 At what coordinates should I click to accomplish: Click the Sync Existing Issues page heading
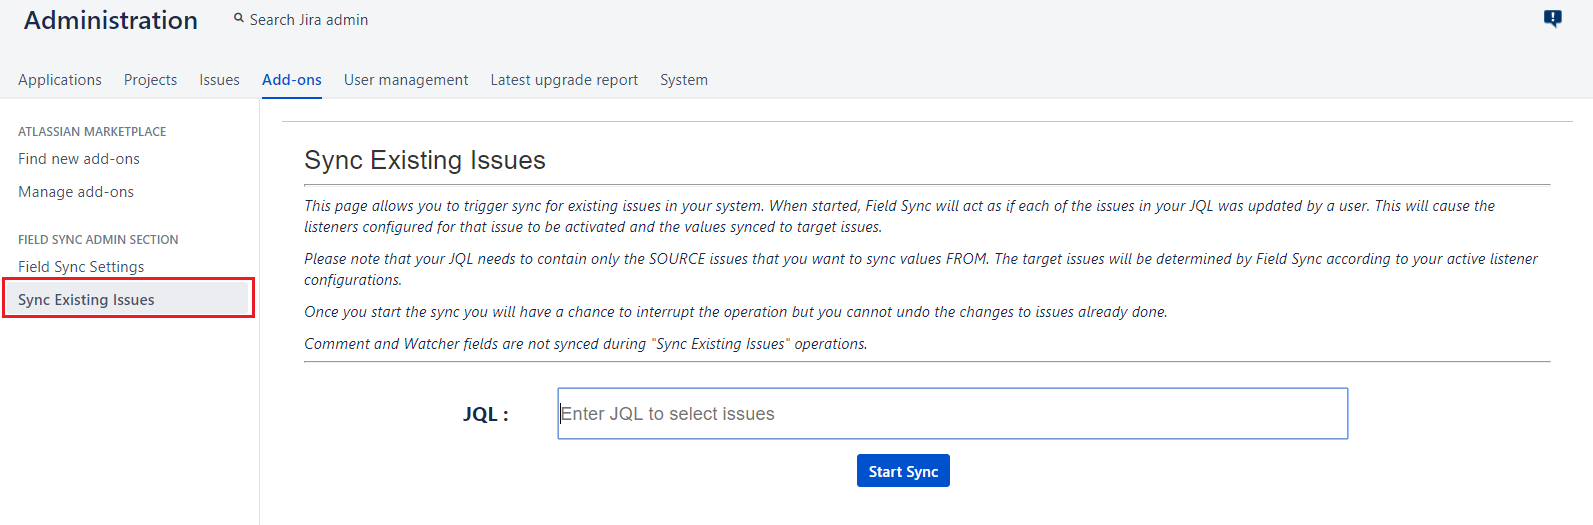425,160
